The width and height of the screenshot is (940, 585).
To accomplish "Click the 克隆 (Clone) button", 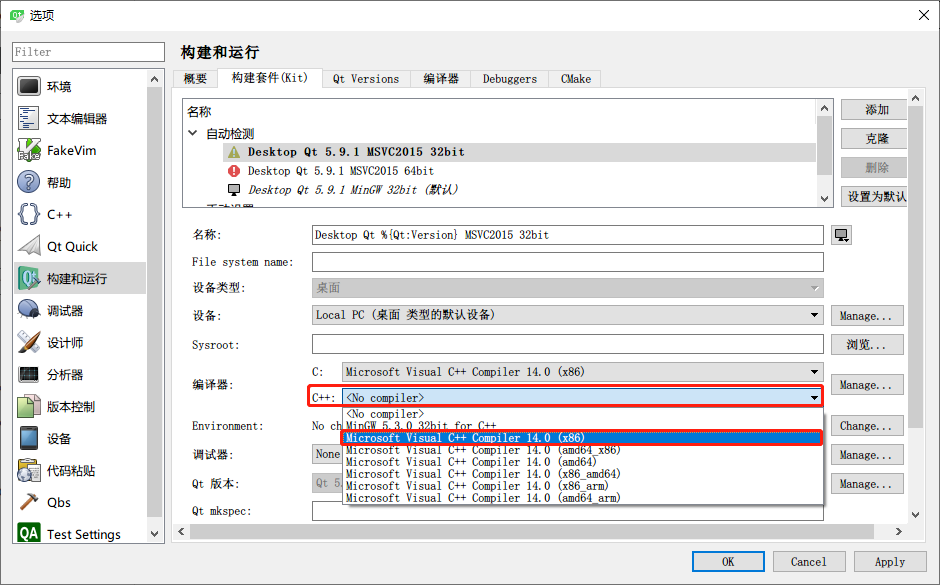I will [874, 138].
